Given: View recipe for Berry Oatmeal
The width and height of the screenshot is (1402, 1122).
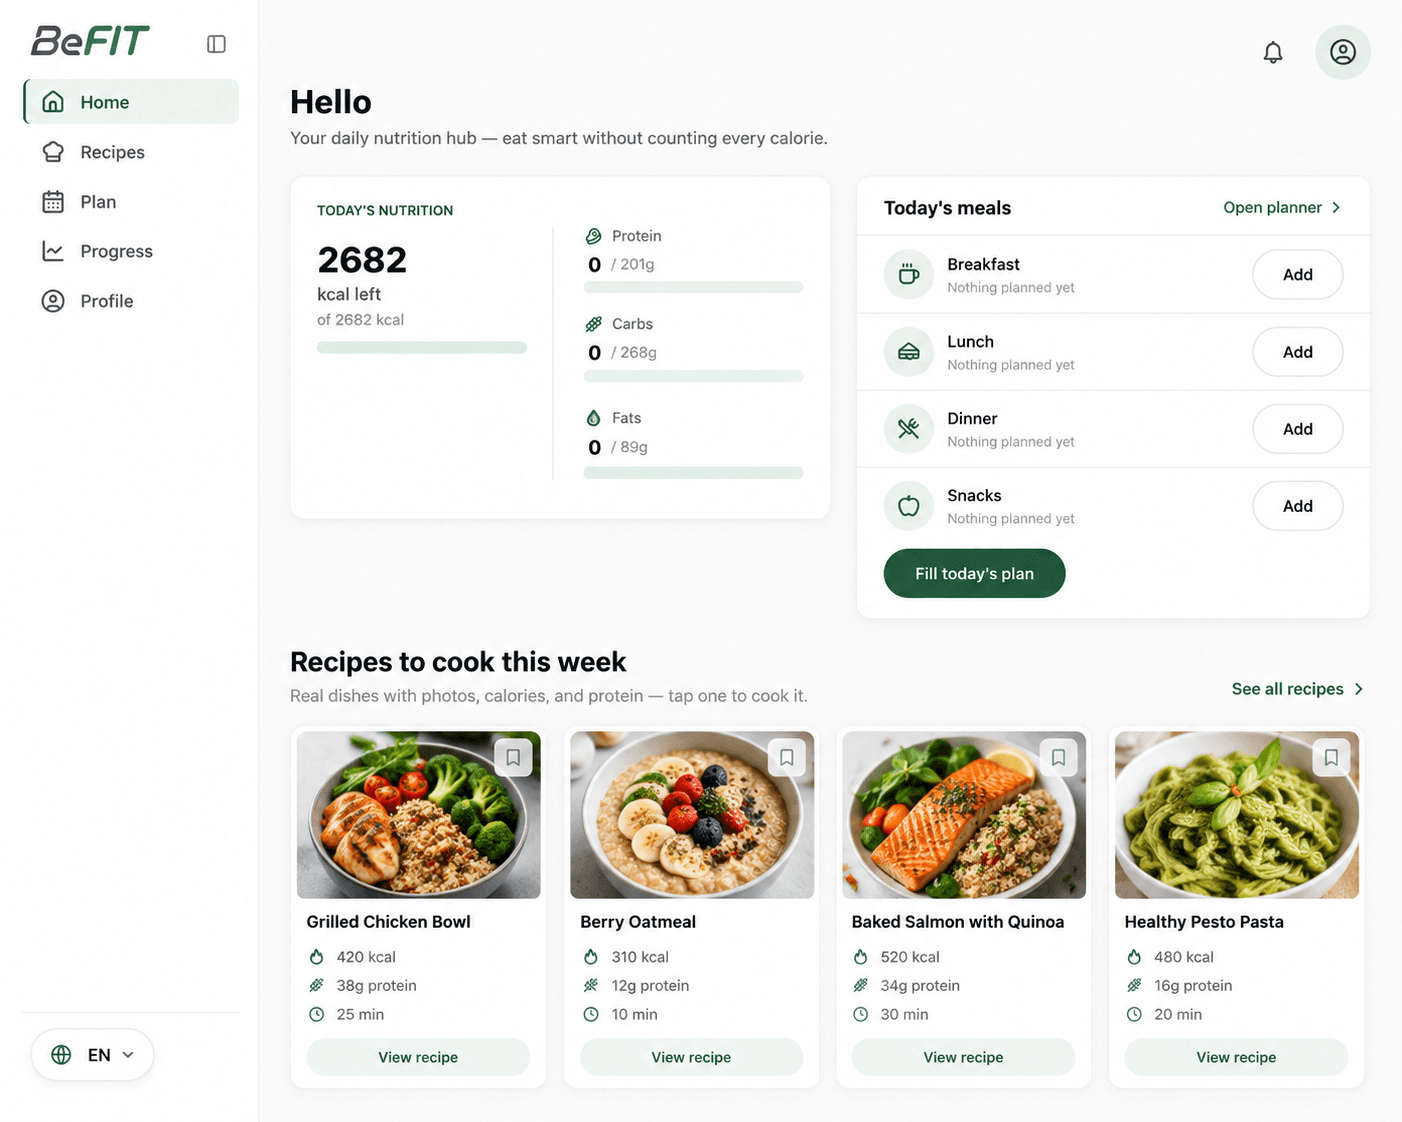Looking at the screenshot, I should click(691, 1057).
